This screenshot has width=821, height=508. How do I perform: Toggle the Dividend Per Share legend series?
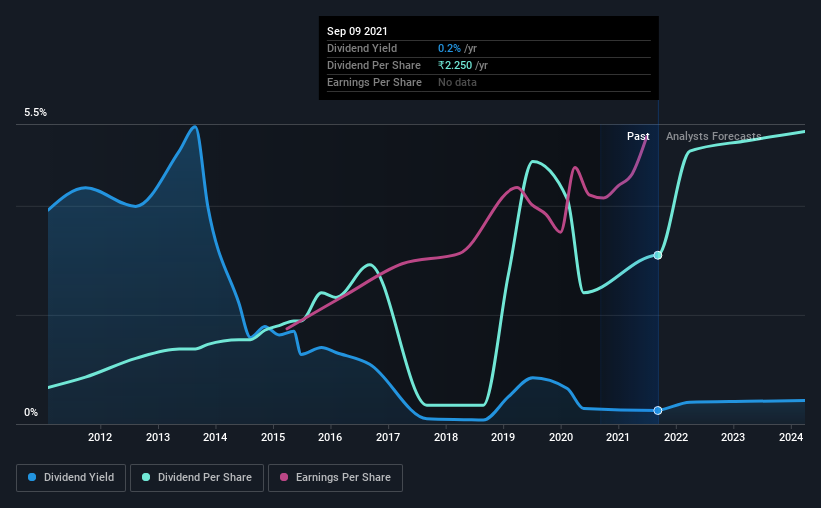coord(197,478)
